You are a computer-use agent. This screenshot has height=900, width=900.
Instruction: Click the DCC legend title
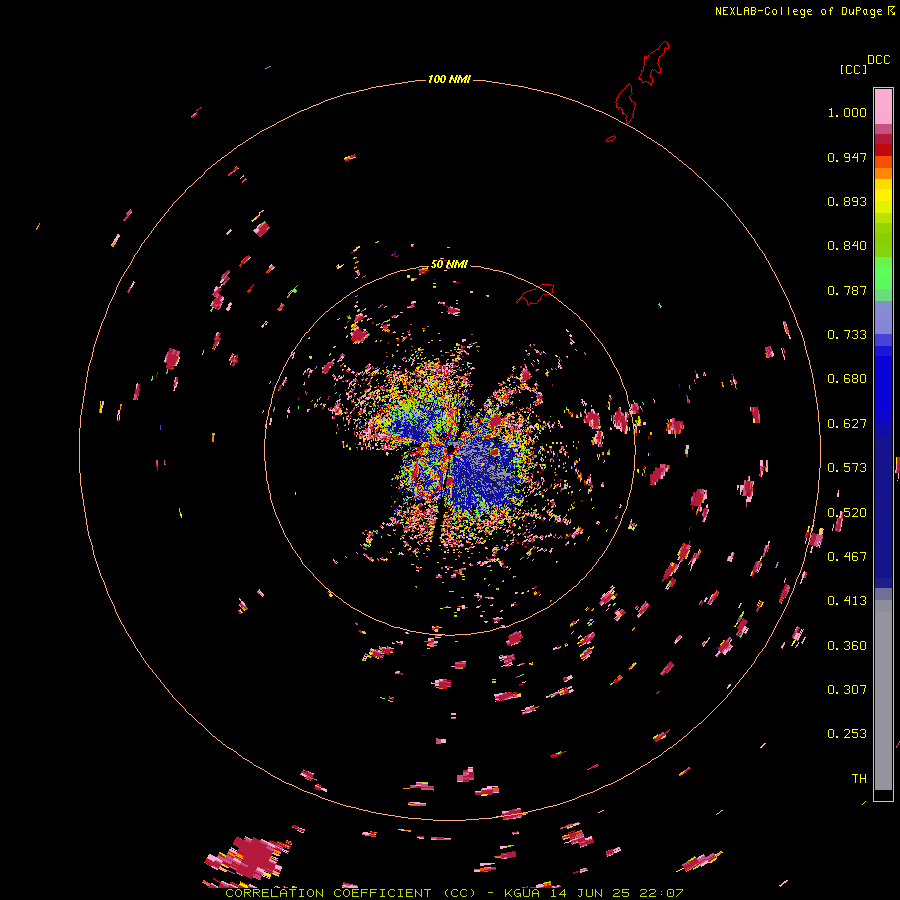[x=878, y=60]
